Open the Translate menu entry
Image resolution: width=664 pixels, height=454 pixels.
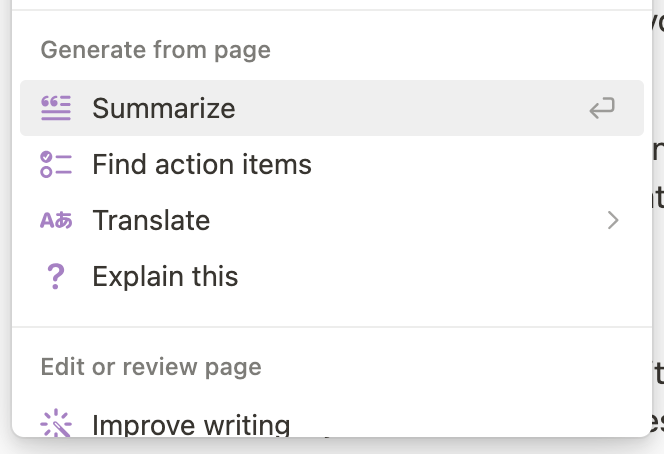point(332,220)
